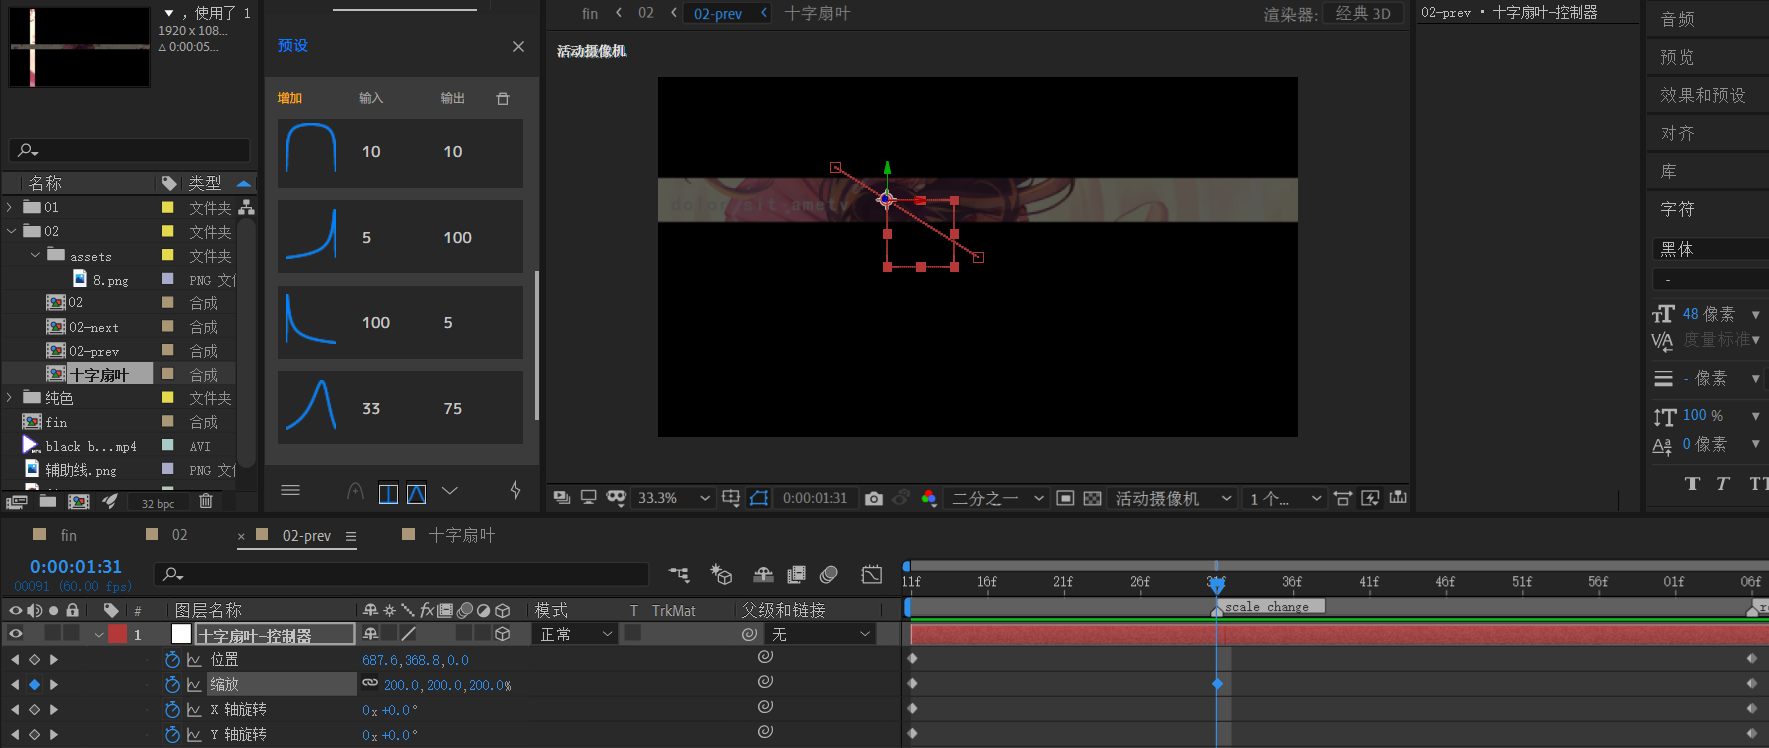Click the 3D glasses preview icon
The width and height of the screenshot is (1769, 748).
tap(616, 498)
